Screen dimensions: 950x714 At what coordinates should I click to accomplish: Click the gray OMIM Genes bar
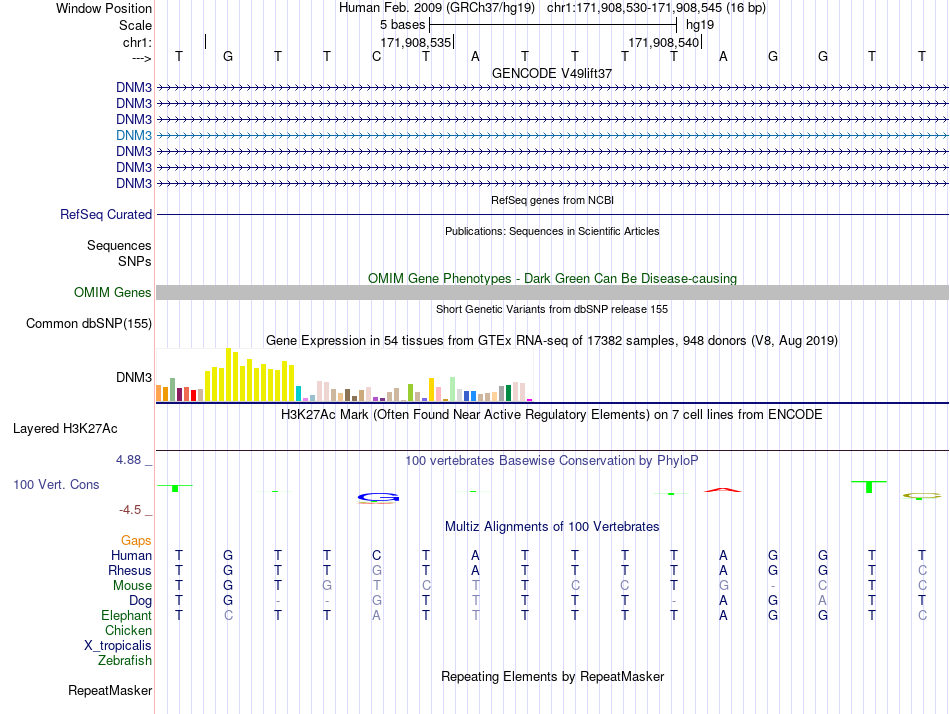pyautogui.click(x=552, y=293)
